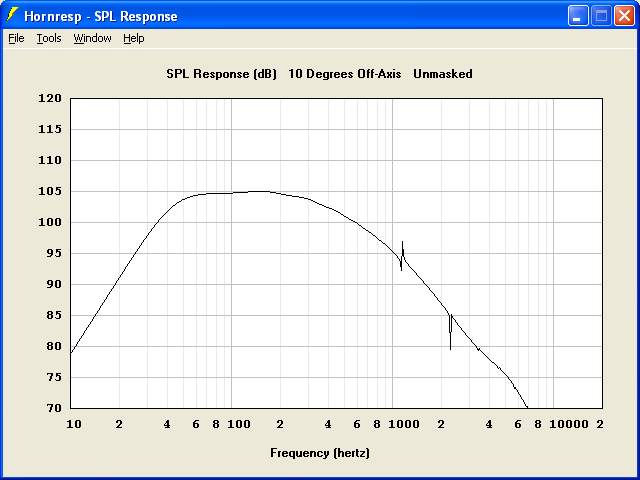Click the dip on the curve near 2300 Hz
This screenshot has width=640, height=480.
[x=450, y=331]
